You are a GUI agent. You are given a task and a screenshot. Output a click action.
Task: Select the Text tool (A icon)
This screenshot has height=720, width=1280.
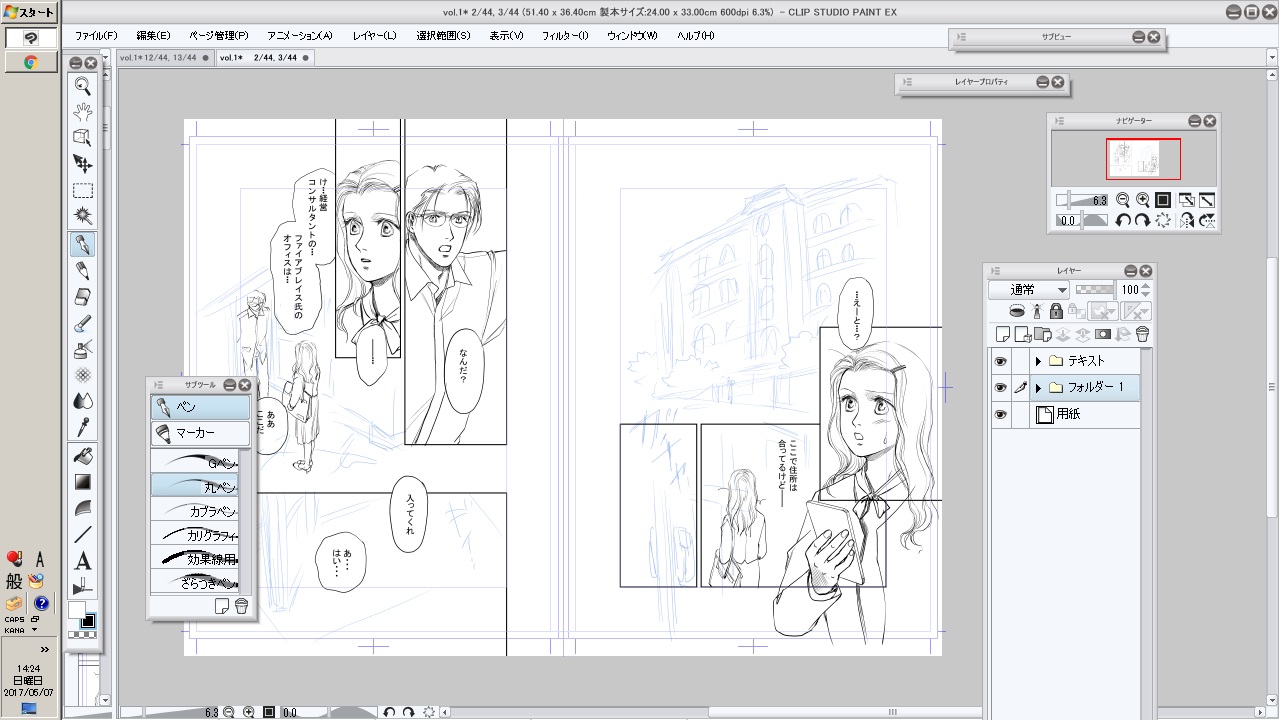[83, 561]
